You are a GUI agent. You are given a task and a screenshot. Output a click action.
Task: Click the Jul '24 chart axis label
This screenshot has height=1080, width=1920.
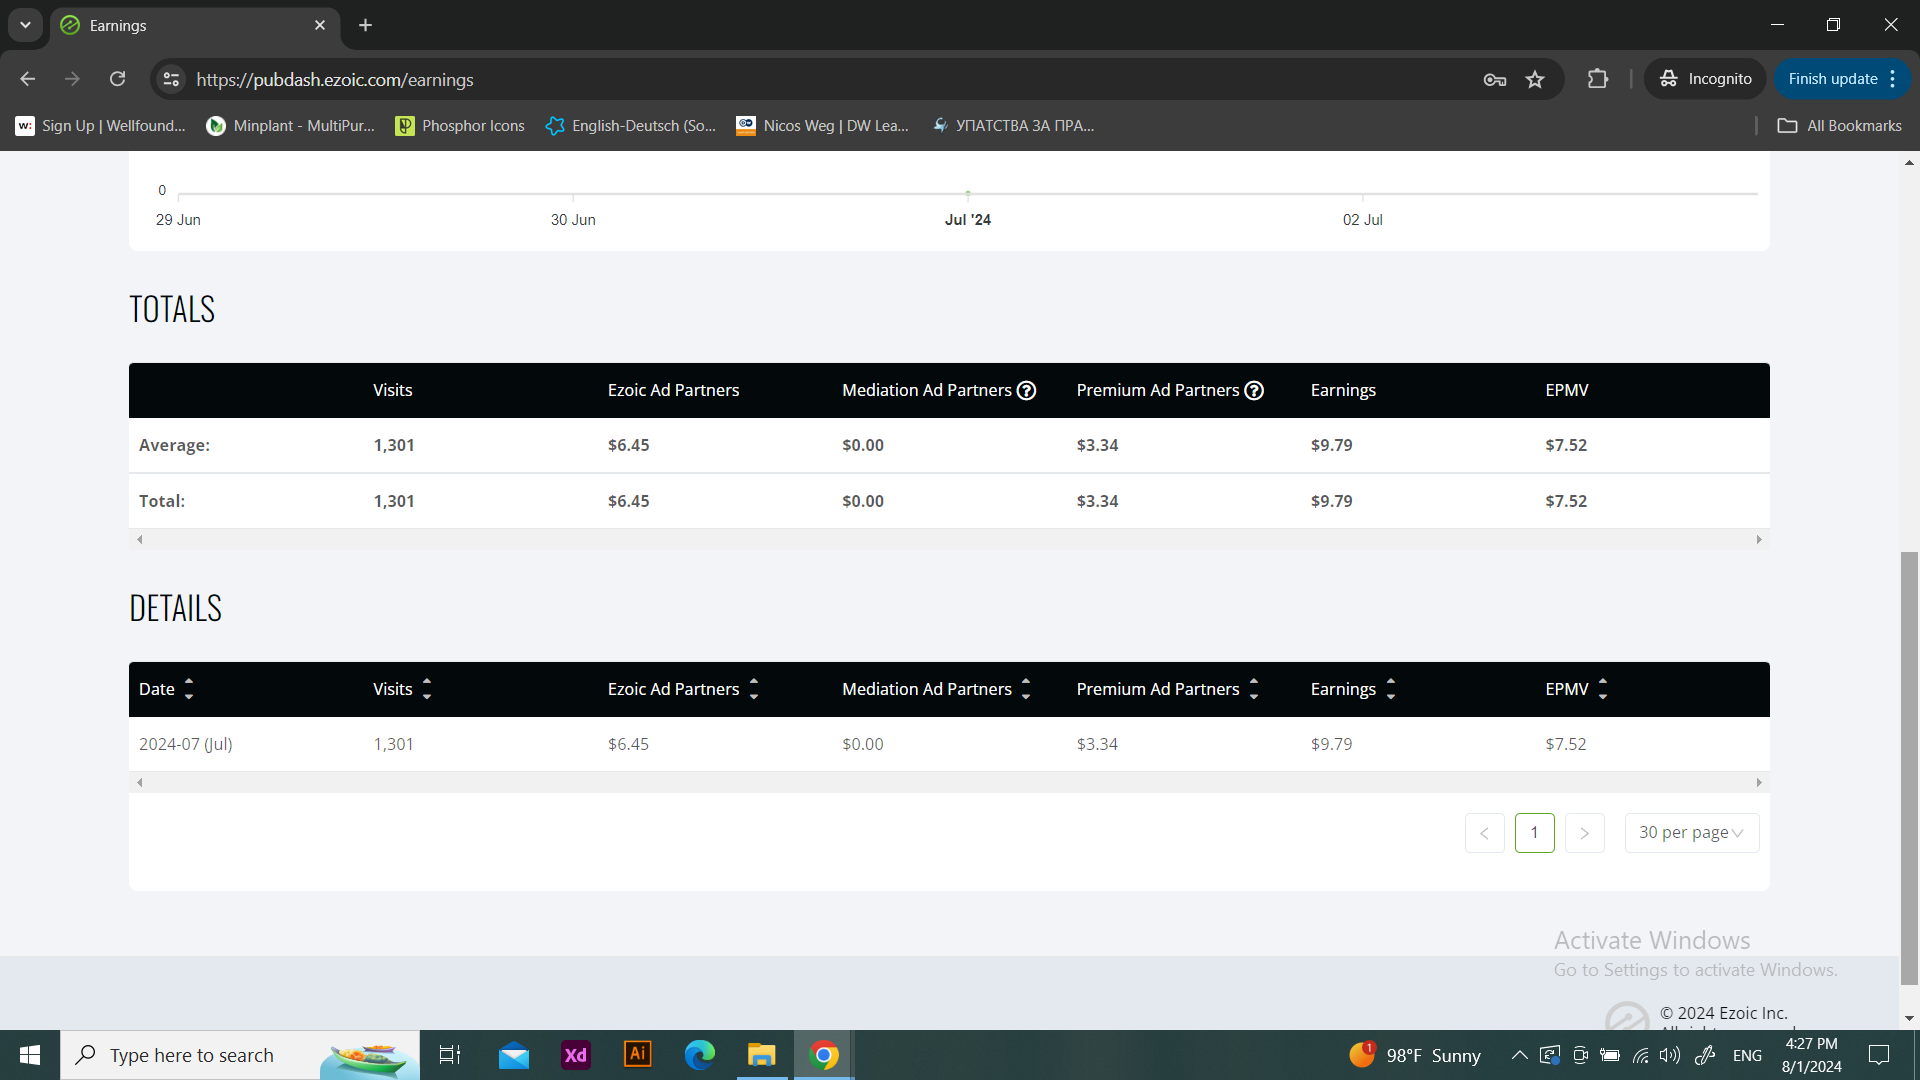(968, 220)
